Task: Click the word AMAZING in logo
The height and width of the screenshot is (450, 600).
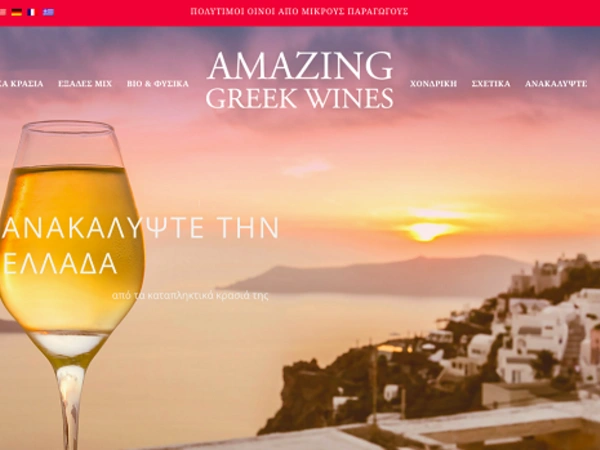Action: coord(300,66)
